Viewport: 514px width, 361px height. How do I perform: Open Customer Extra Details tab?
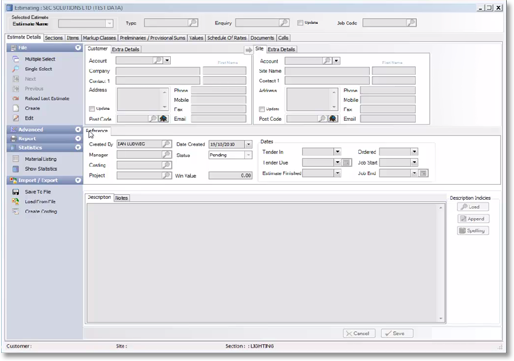point(126,49)
